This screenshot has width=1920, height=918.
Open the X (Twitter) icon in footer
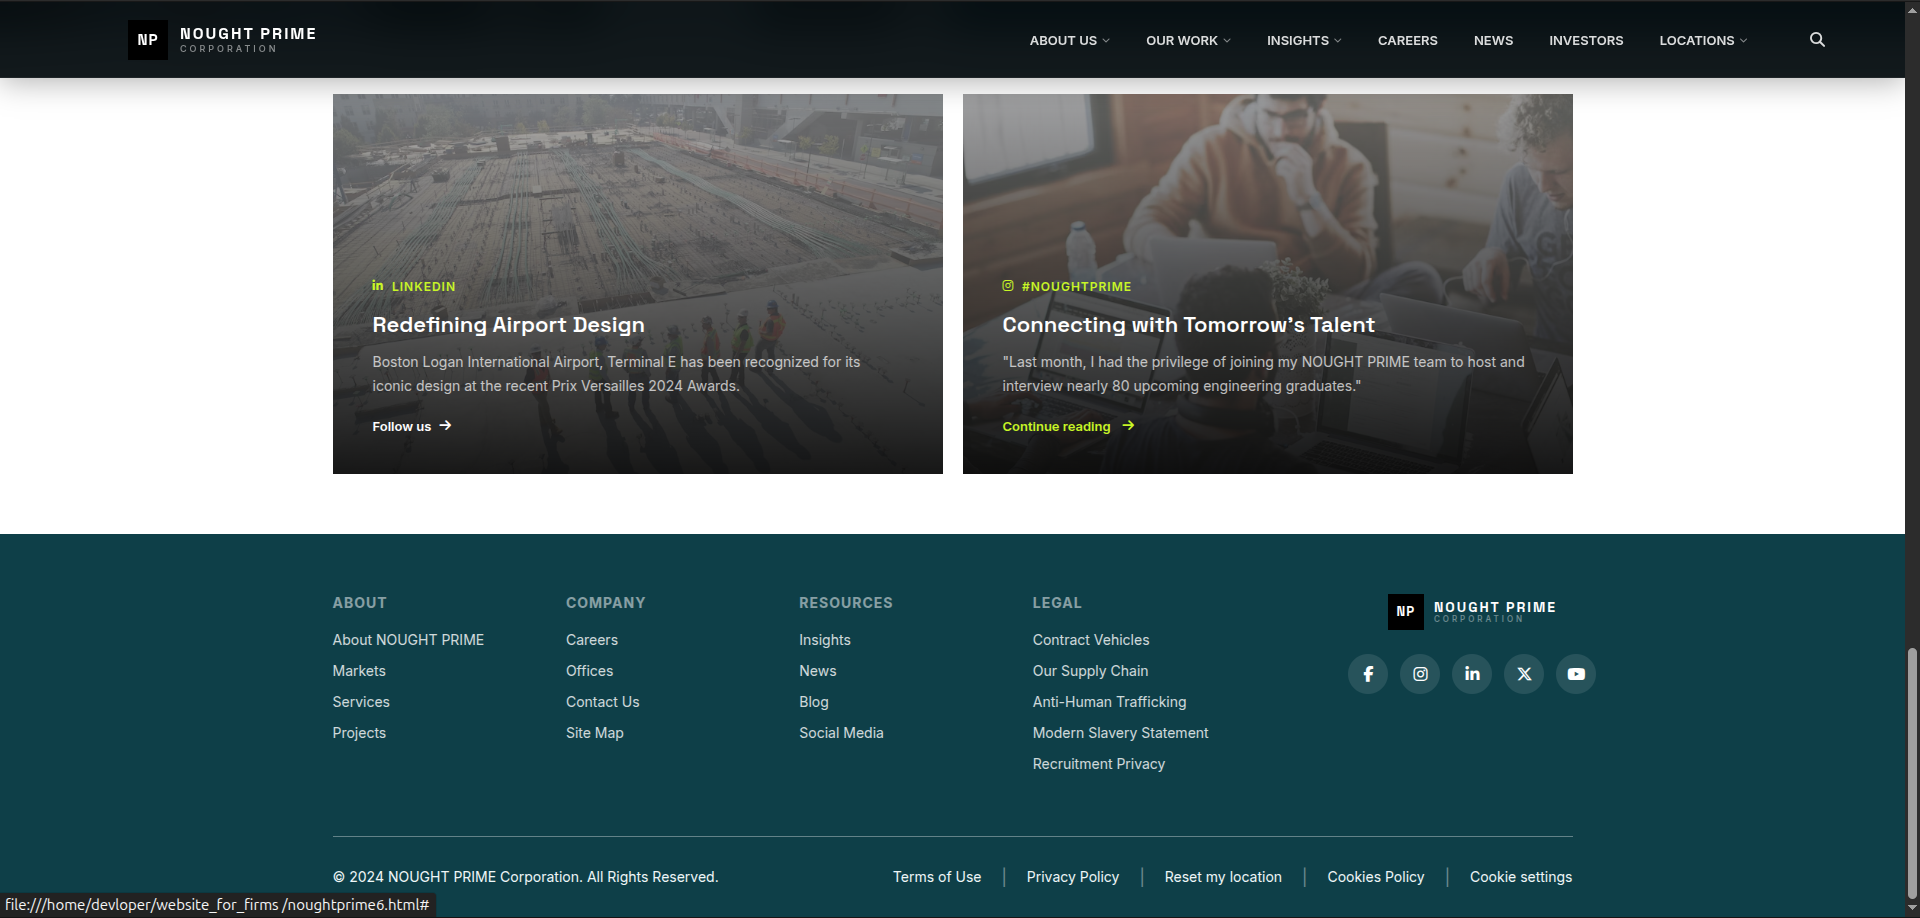1524,674
